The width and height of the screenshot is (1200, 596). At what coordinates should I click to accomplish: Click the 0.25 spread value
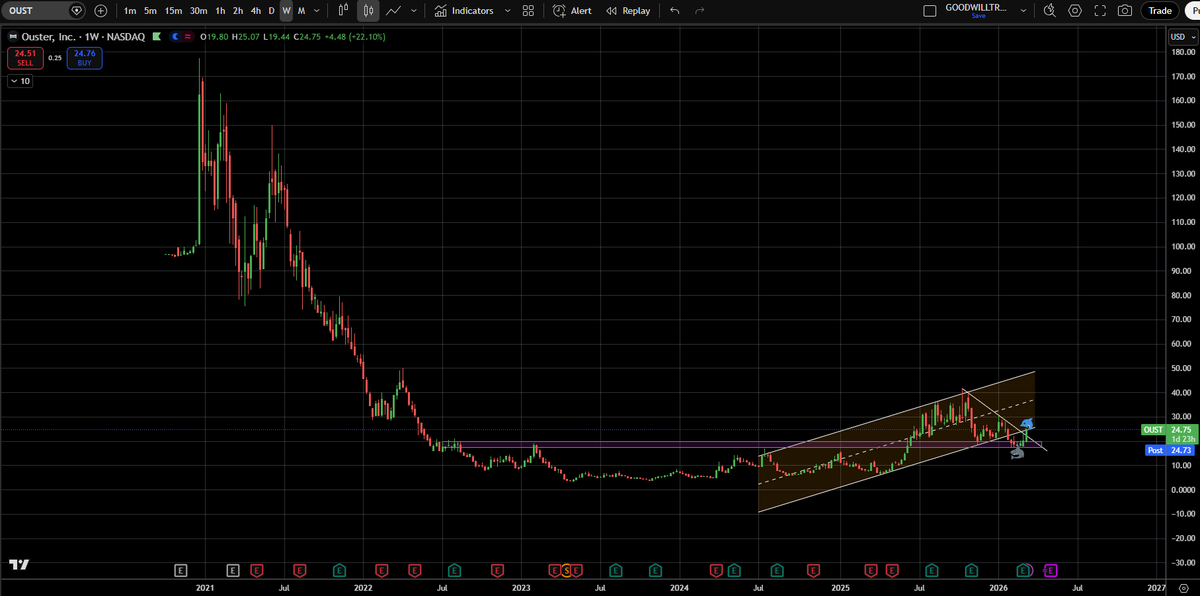pos(55,58)
